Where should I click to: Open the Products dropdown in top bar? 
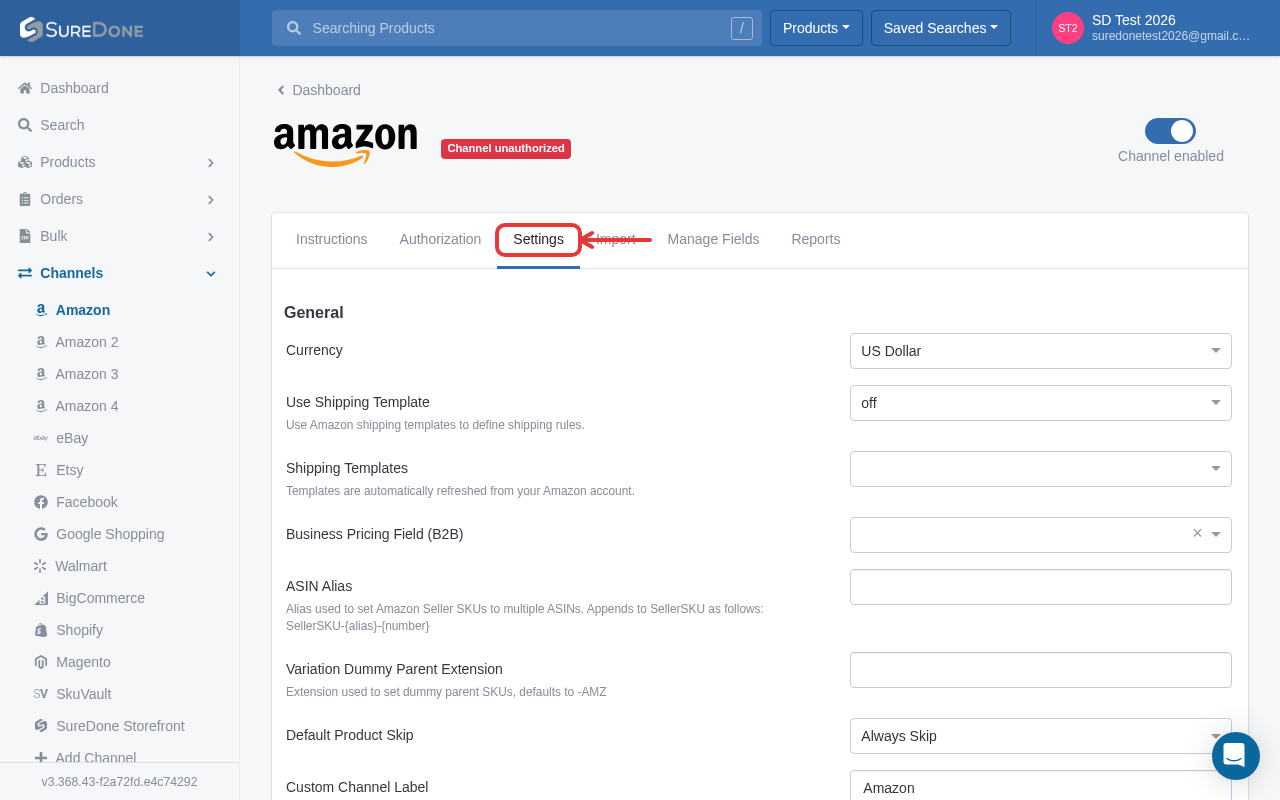coord(816,28)
